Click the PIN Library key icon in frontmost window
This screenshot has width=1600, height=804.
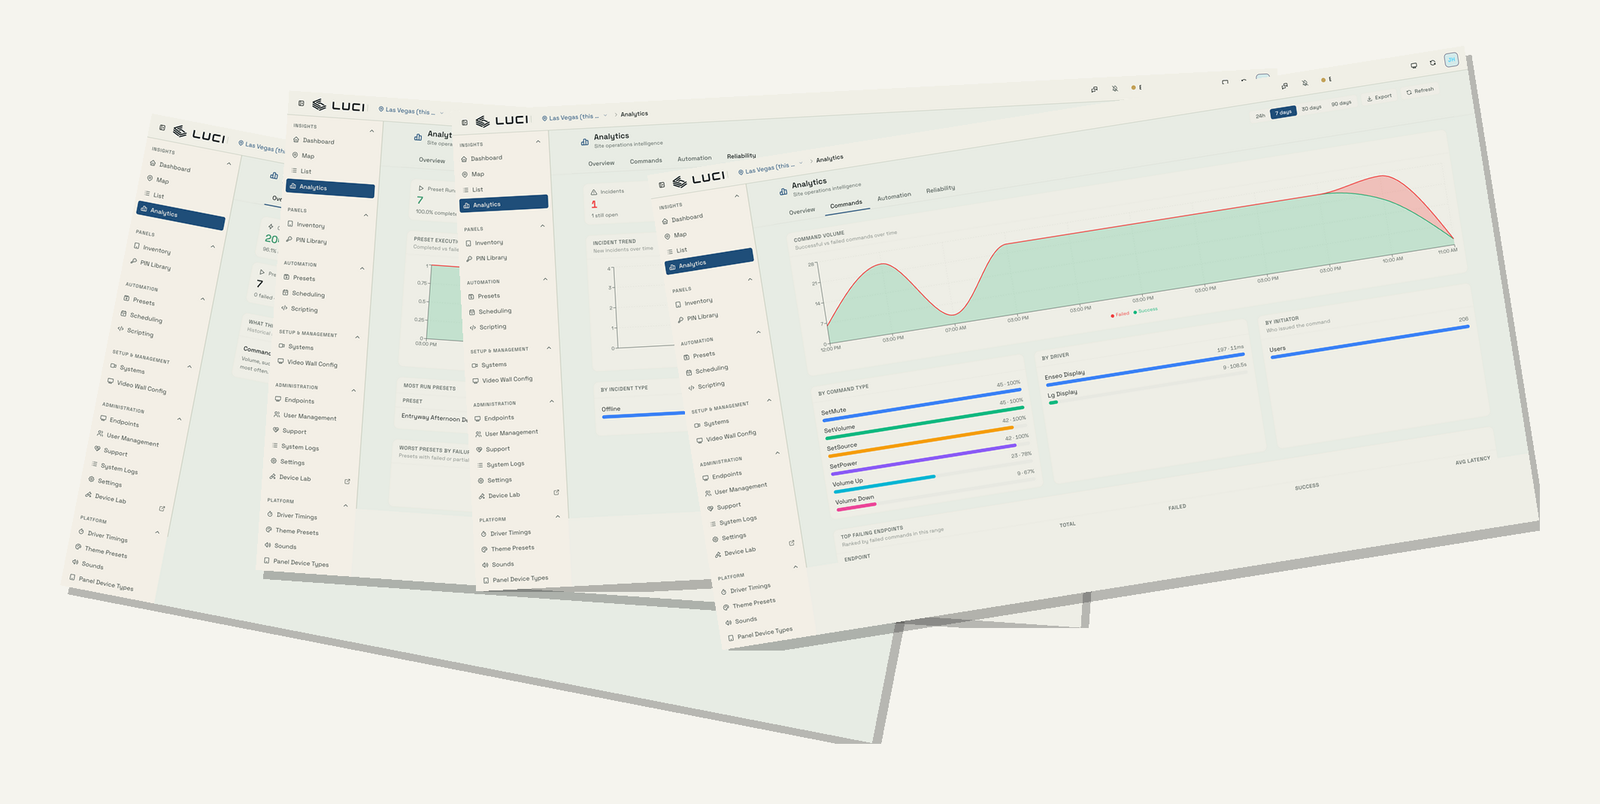[680, 319]
